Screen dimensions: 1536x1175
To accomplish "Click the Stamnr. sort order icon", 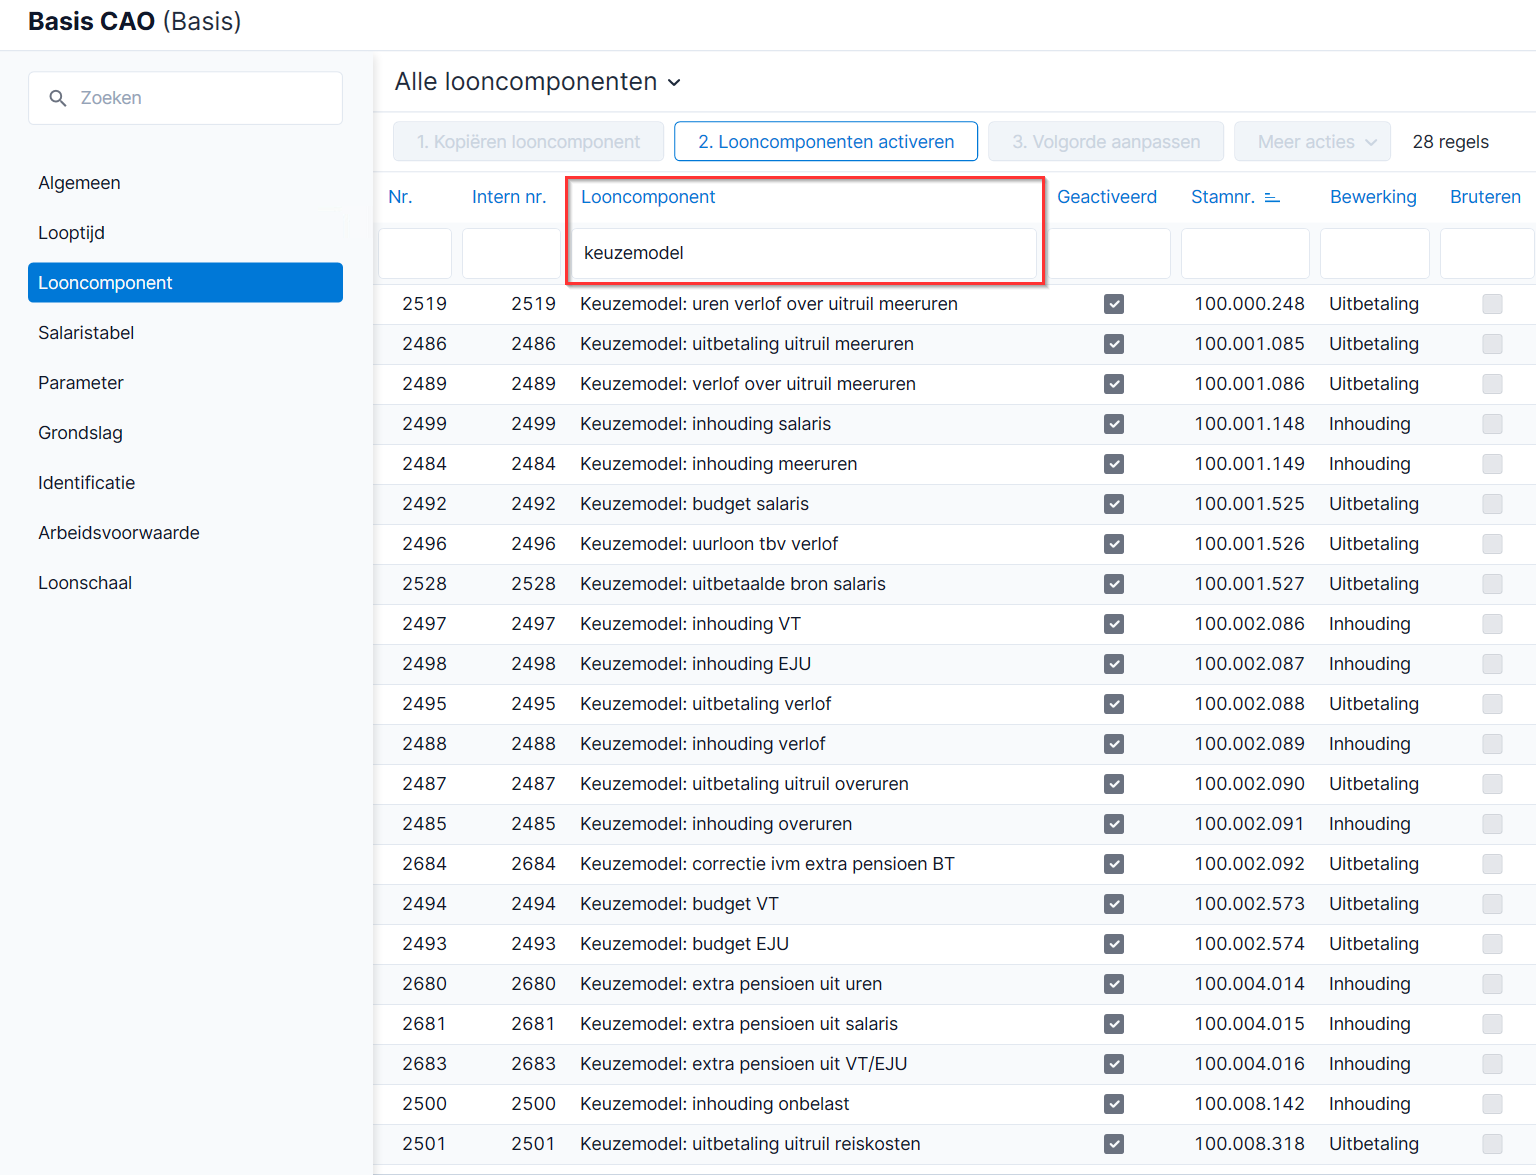I will pos(1272,198).
